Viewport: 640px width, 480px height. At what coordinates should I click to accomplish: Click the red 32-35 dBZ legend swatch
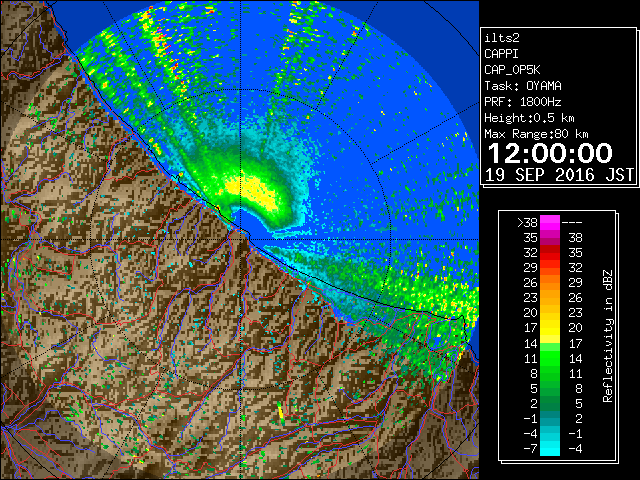pyautogui.click(x=550, y=253)
